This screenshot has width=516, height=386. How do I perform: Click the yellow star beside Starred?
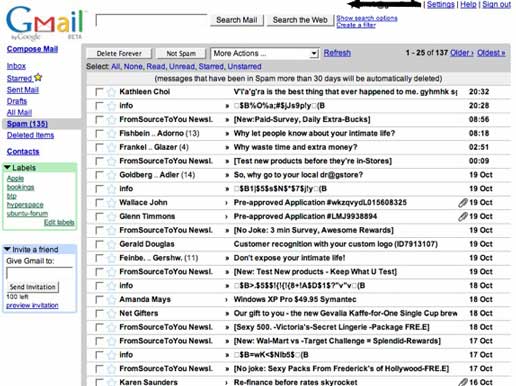point(38,77)
